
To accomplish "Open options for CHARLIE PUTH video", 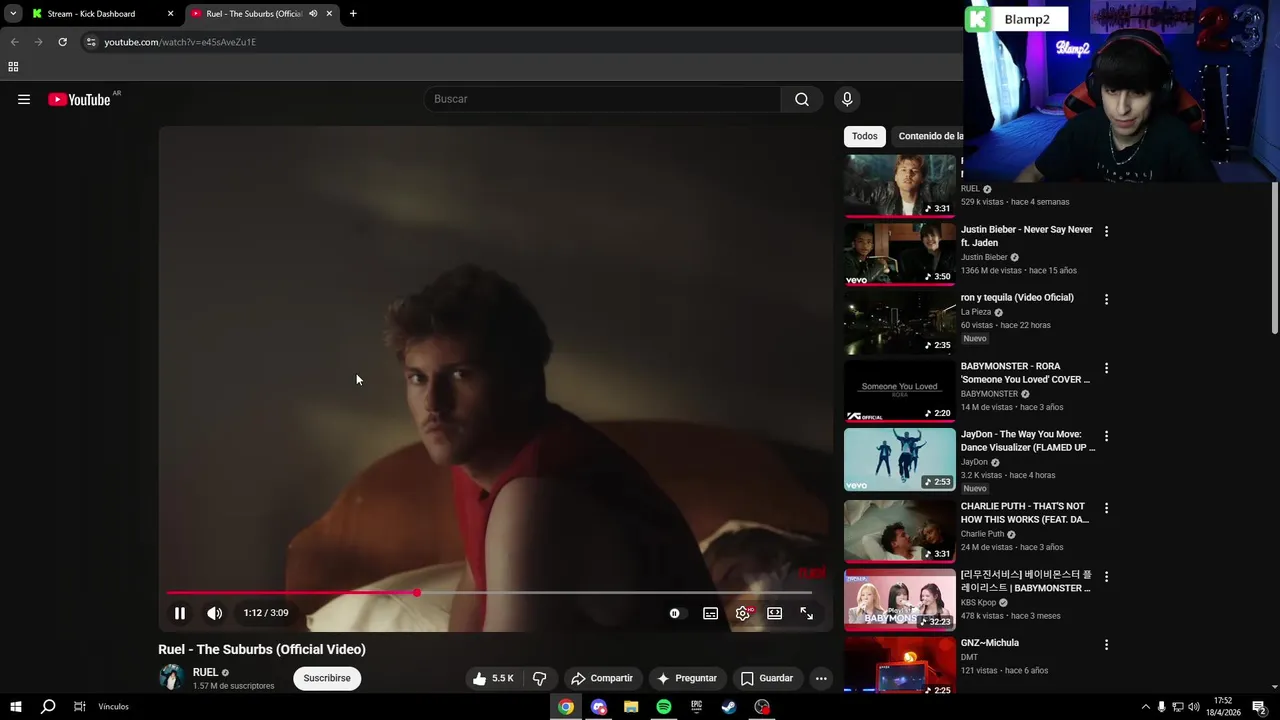I will [1106, 508].
